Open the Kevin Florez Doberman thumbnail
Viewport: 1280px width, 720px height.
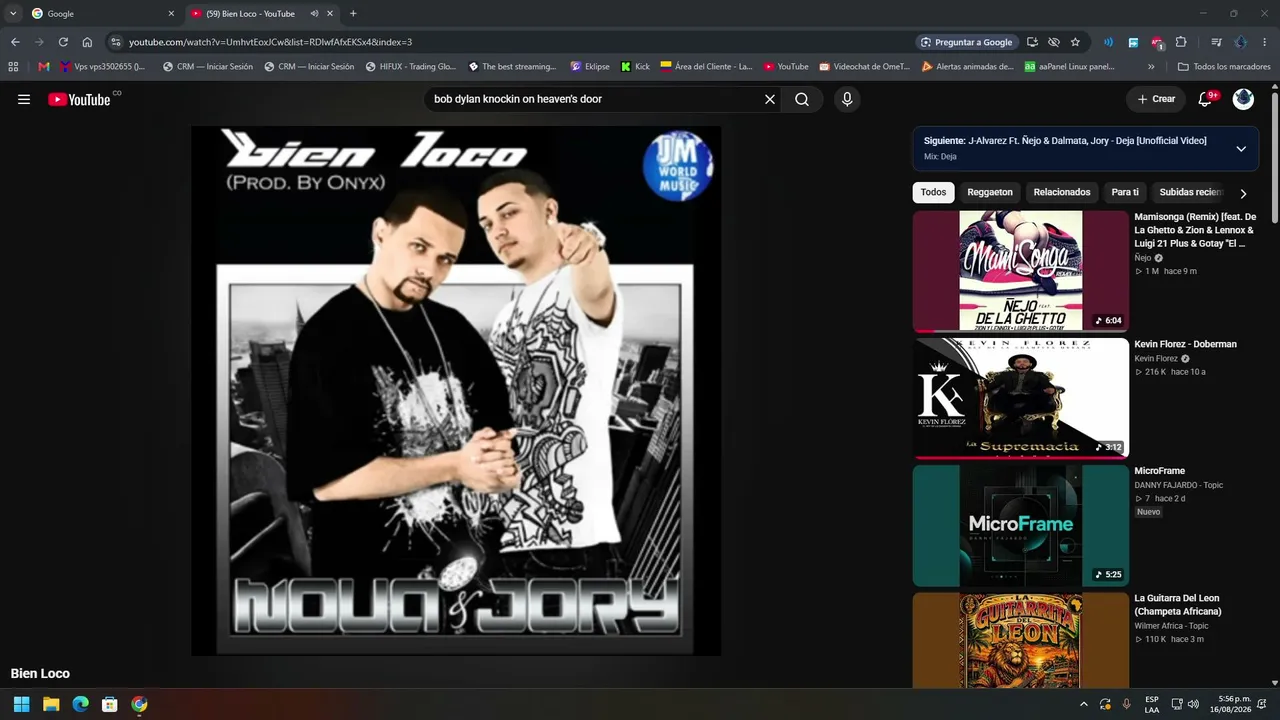(1021, 398)
